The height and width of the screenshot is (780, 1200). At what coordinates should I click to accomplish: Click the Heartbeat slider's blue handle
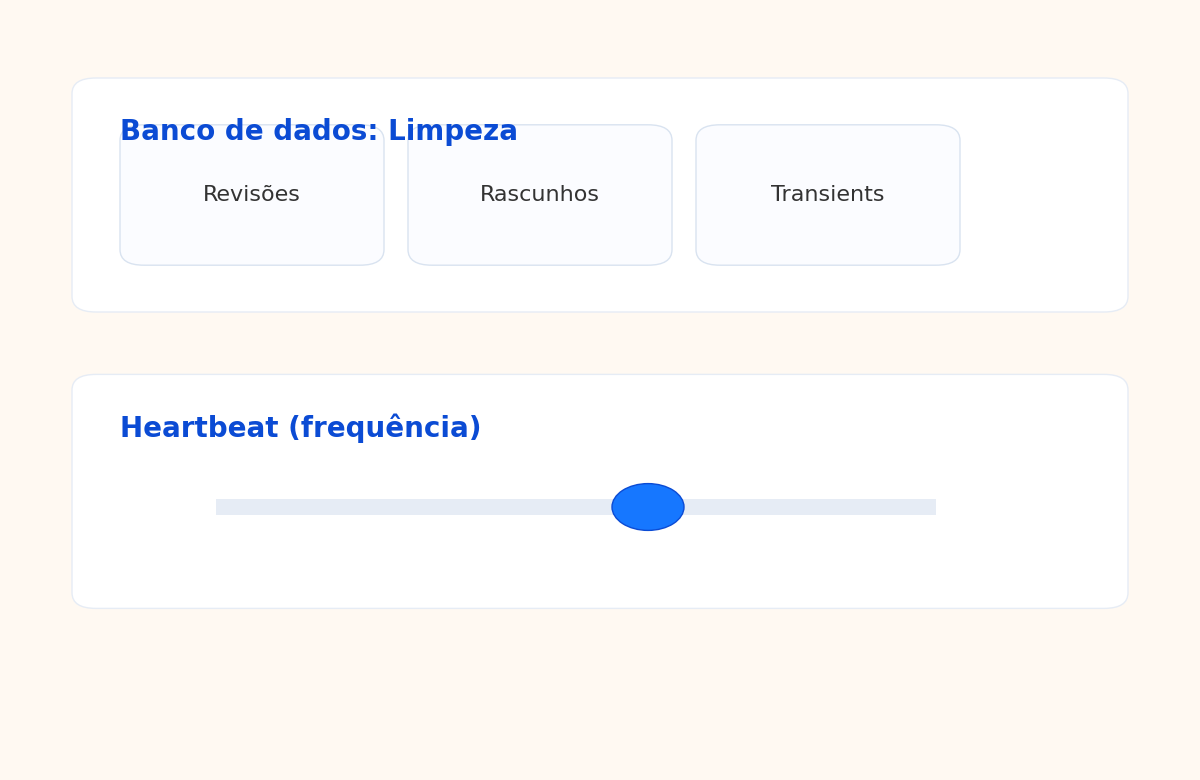[x=648, y=507]
